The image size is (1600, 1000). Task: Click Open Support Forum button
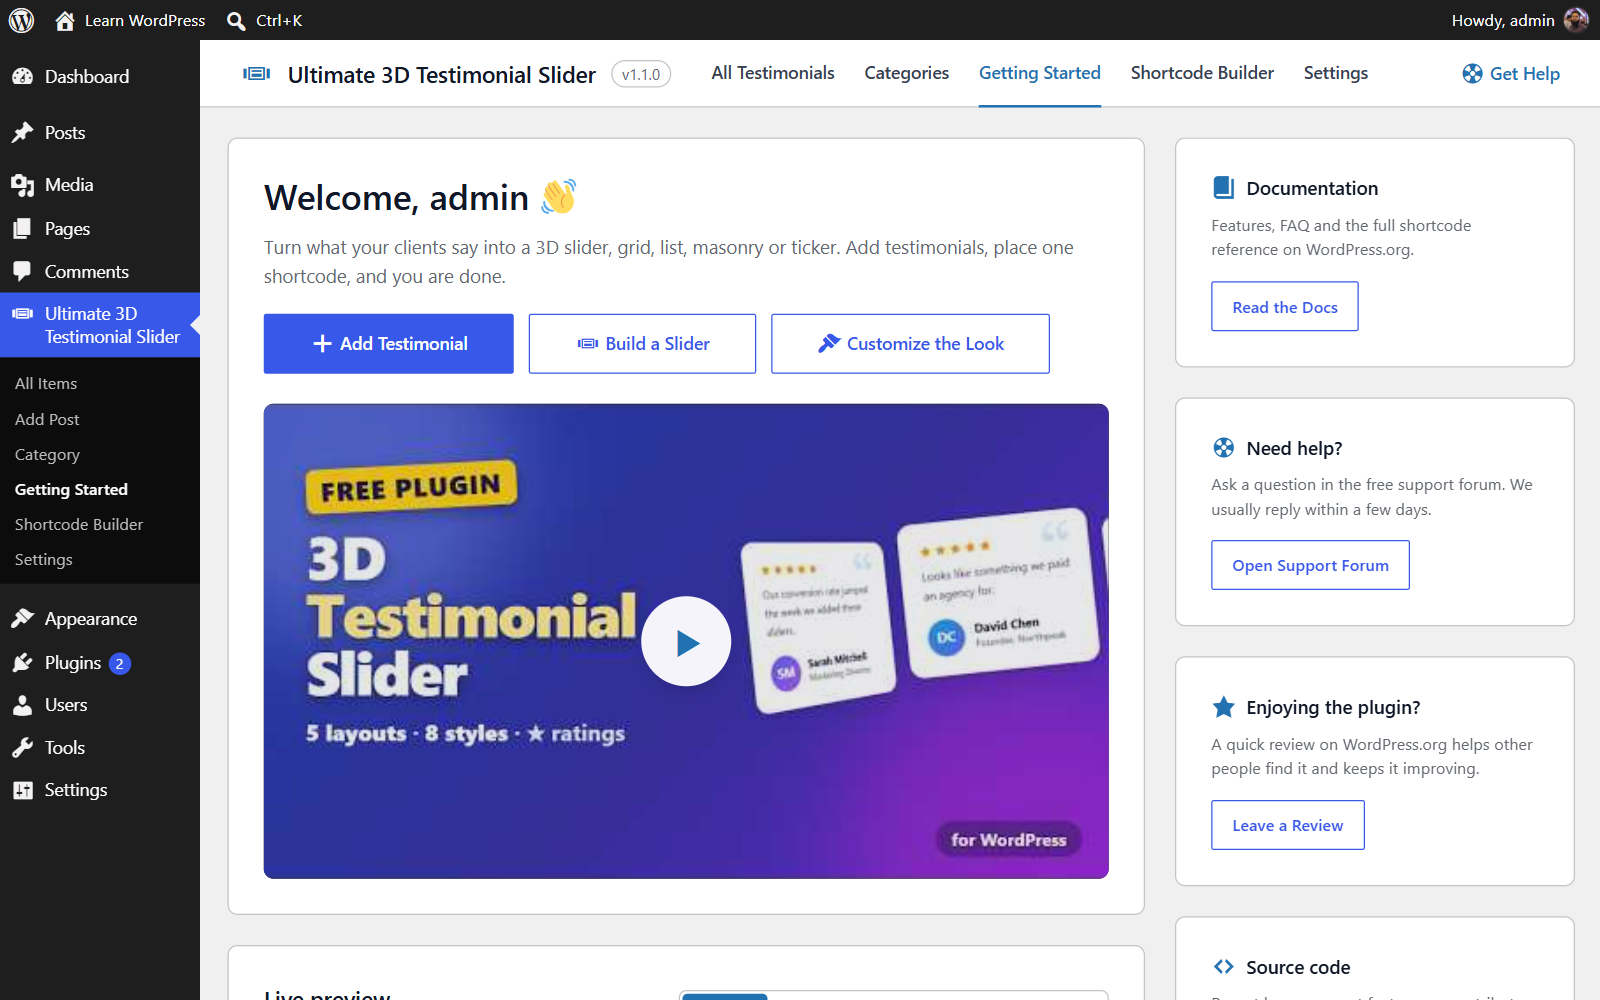coord(1310,565)
